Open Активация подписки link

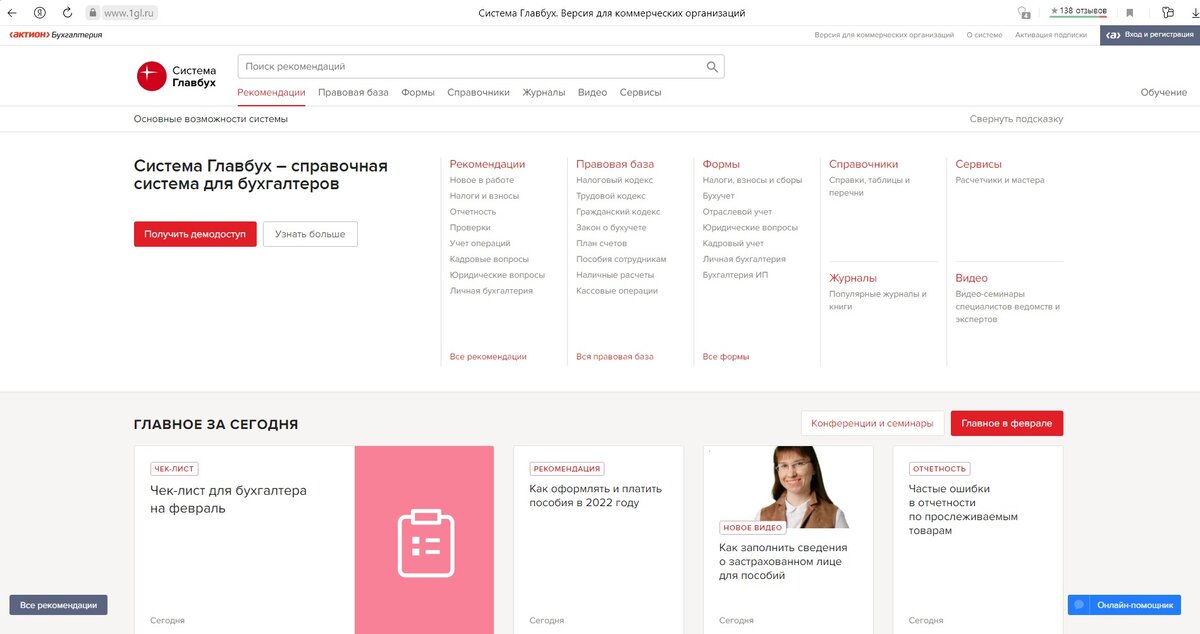(1051, 35)
